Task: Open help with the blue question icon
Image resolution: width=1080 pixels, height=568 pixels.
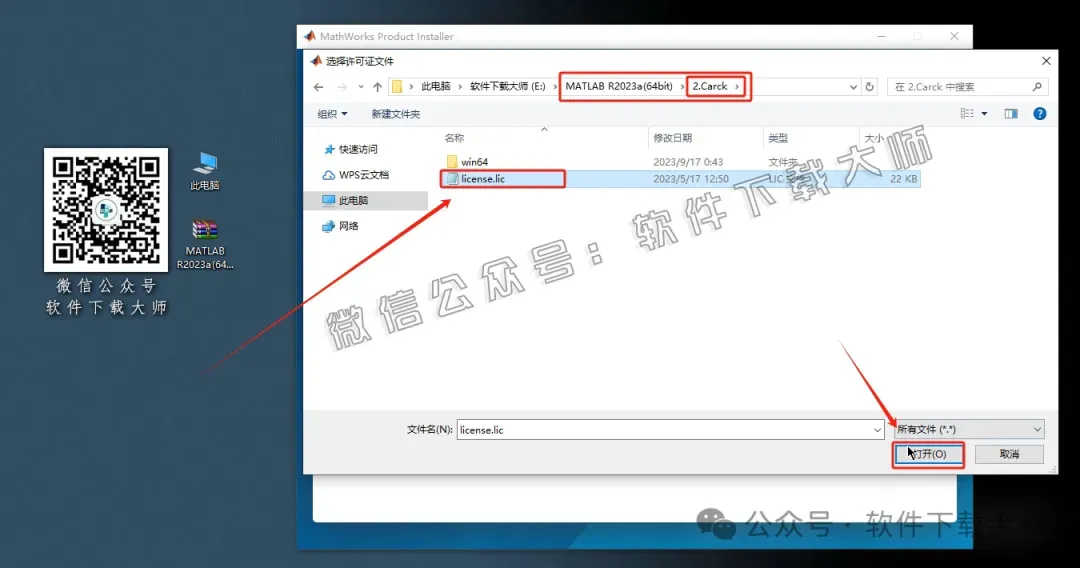Action: [1040, 114]
